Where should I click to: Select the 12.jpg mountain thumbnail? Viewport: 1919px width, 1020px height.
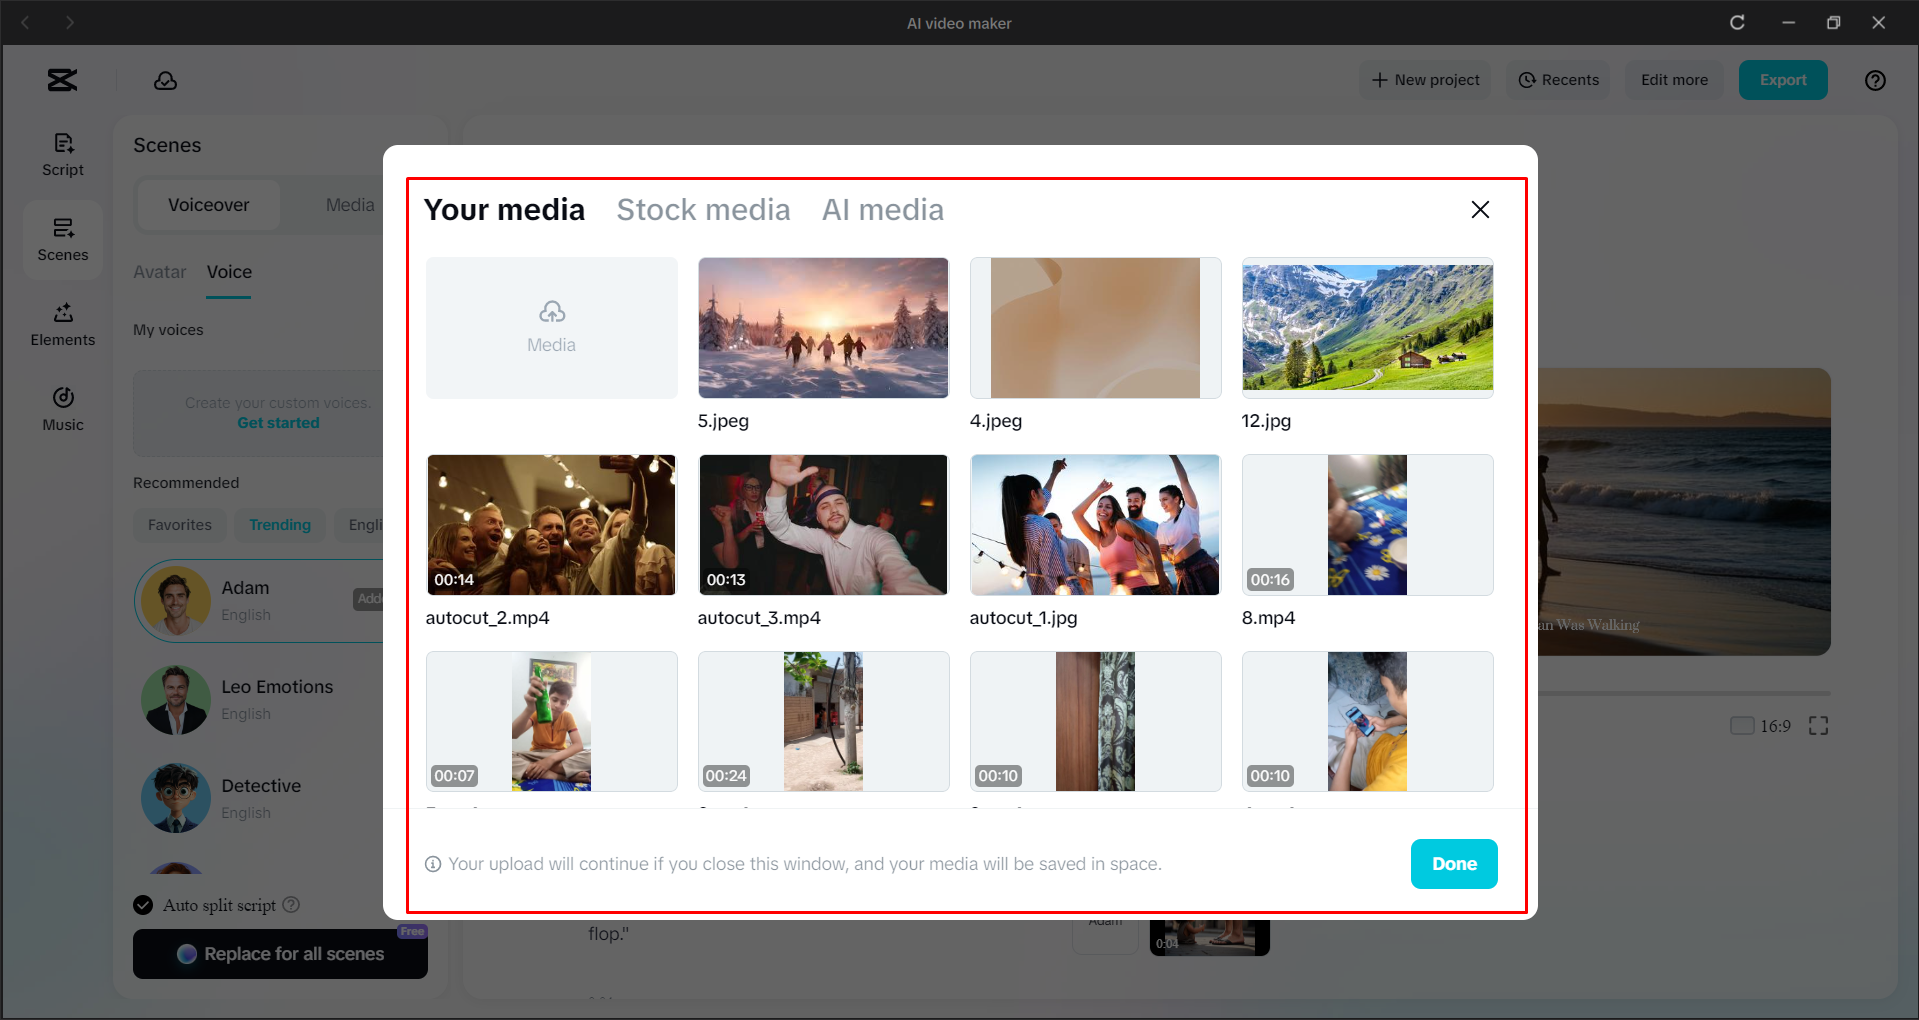1367,328
